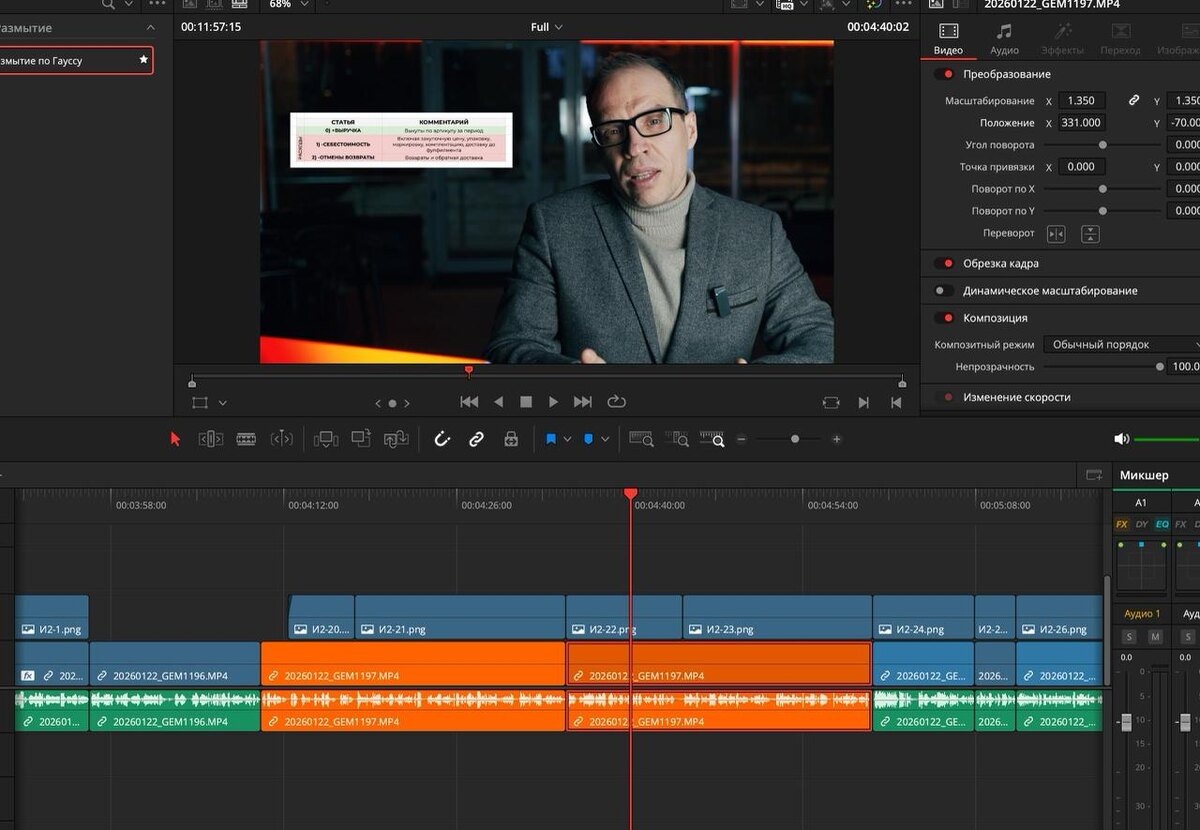This screenshot has width=1200, height=830.
Task: Click the Масштабирование X value field
Action: (x=1082, y=100)
